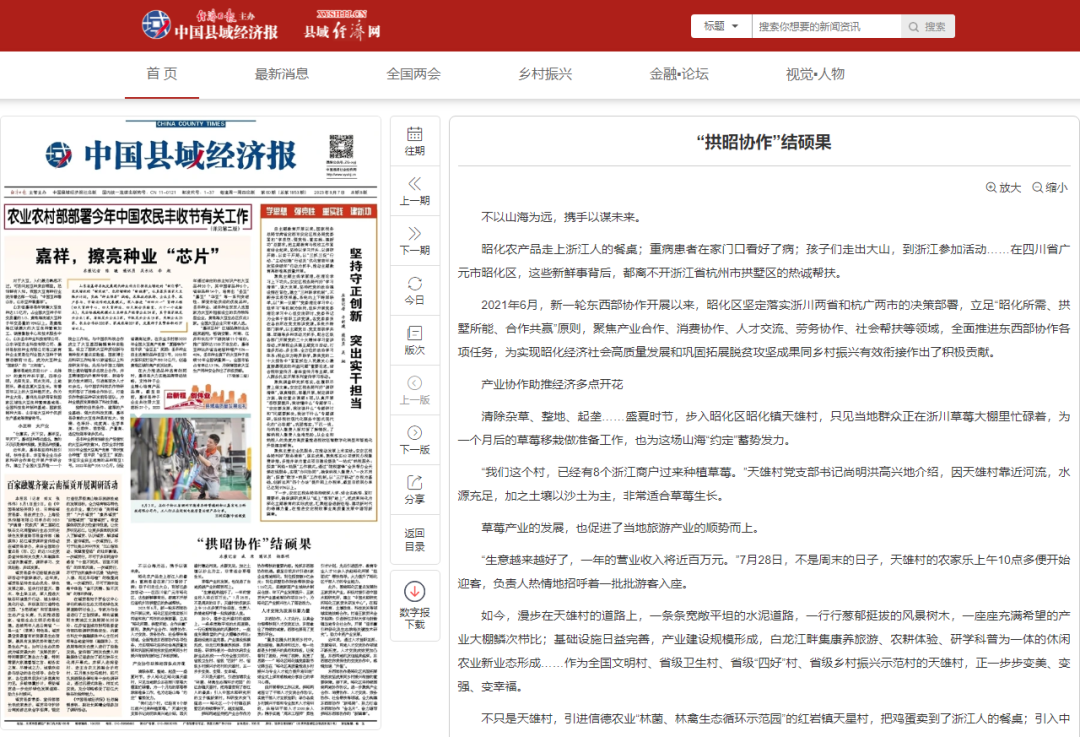Screen dimensions: 1080x737
Task: Click the red banner 学思想 强党性 重实践 建新功
Action: coord(319,211)
